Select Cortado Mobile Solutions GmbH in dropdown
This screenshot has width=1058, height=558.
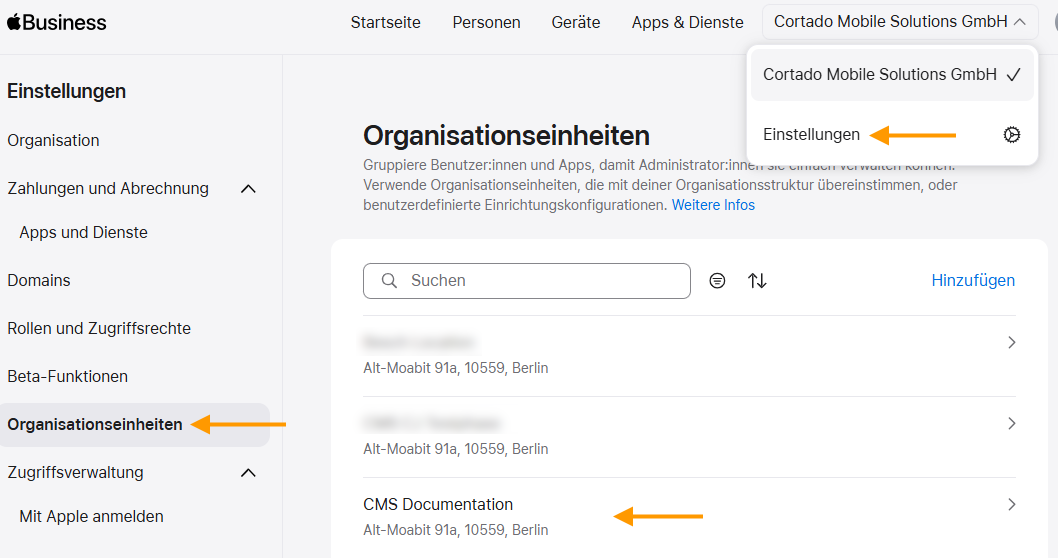[x=892, y=75]
